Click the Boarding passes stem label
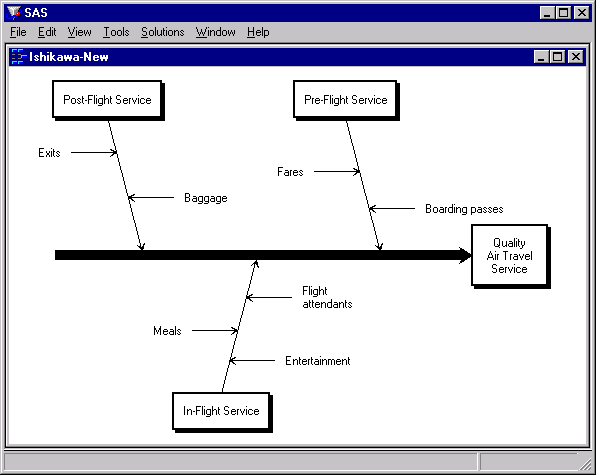The width and height of the screenshot is (596, 475). point(464,209)
